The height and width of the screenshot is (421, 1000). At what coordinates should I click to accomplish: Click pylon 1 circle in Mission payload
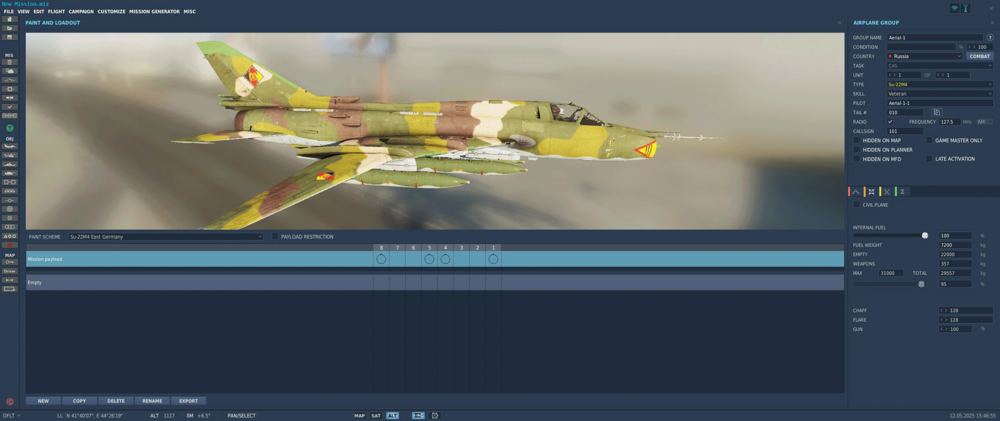pyautogui.click(x=493, y=259)
